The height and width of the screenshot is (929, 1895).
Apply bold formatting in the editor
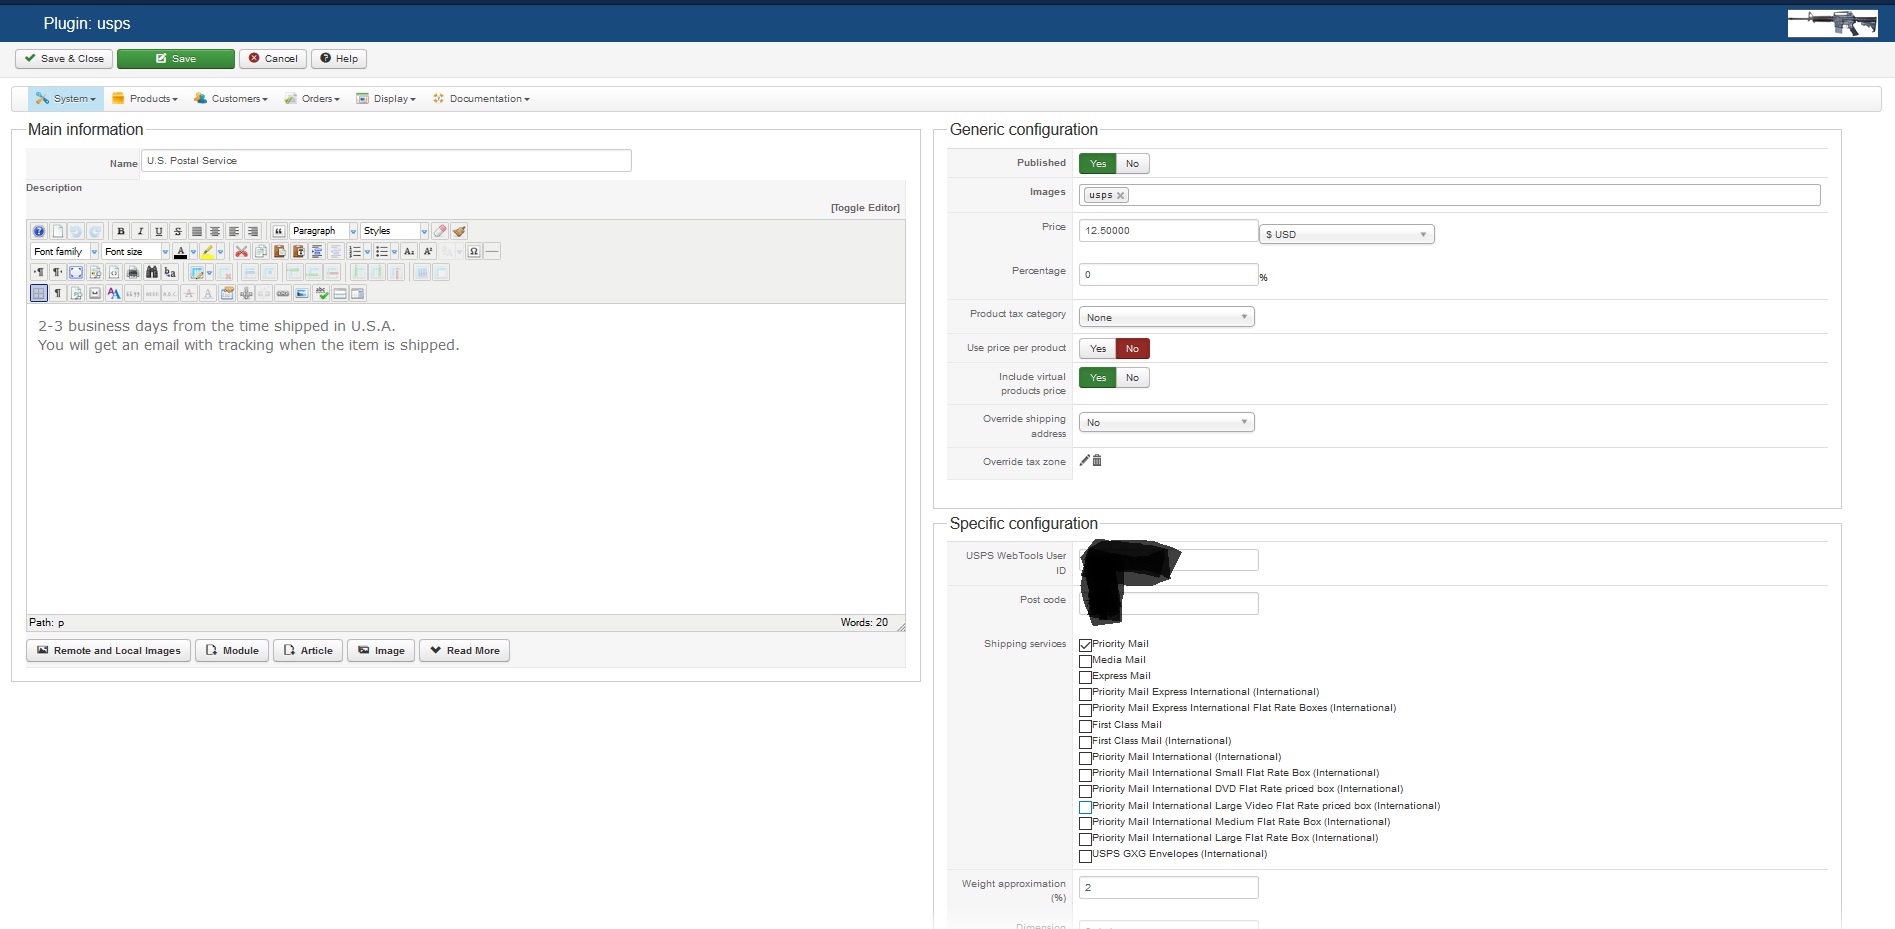point(121,231)
